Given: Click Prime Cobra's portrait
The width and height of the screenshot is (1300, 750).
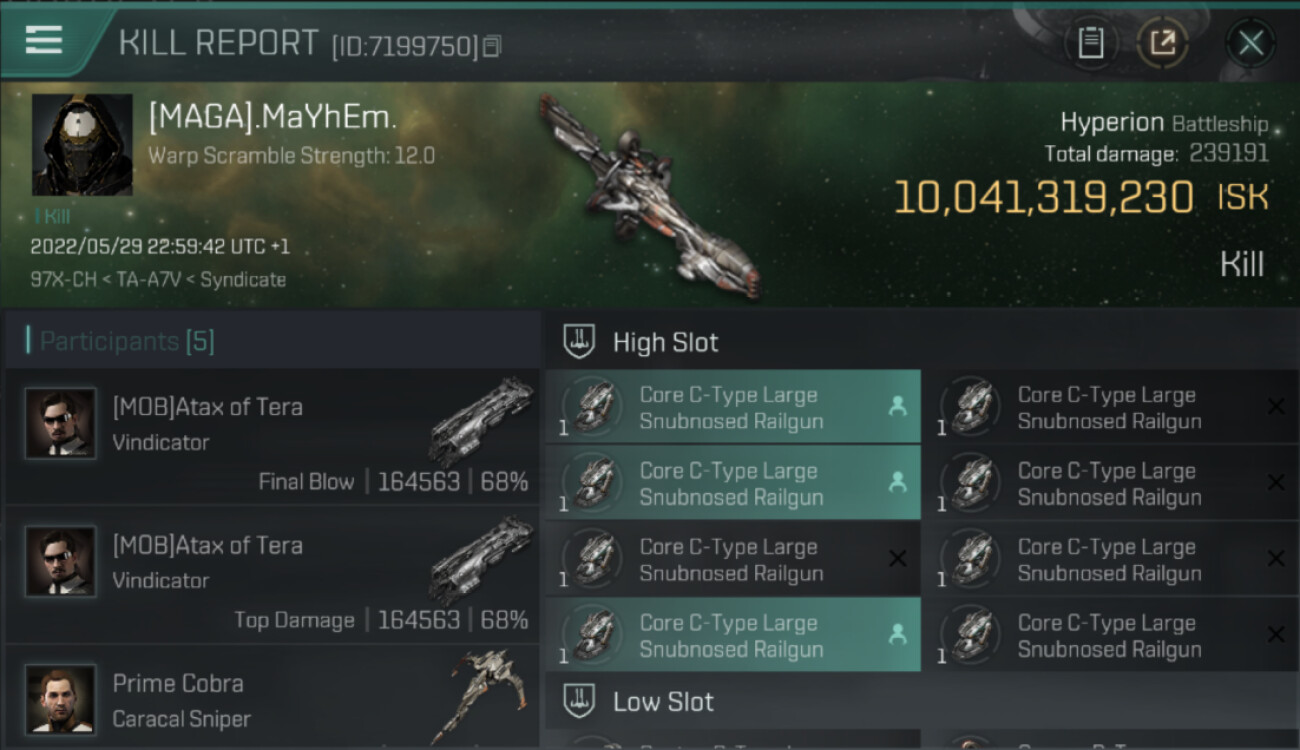Looking at the screenshot, I should click(x=61, y=699).
